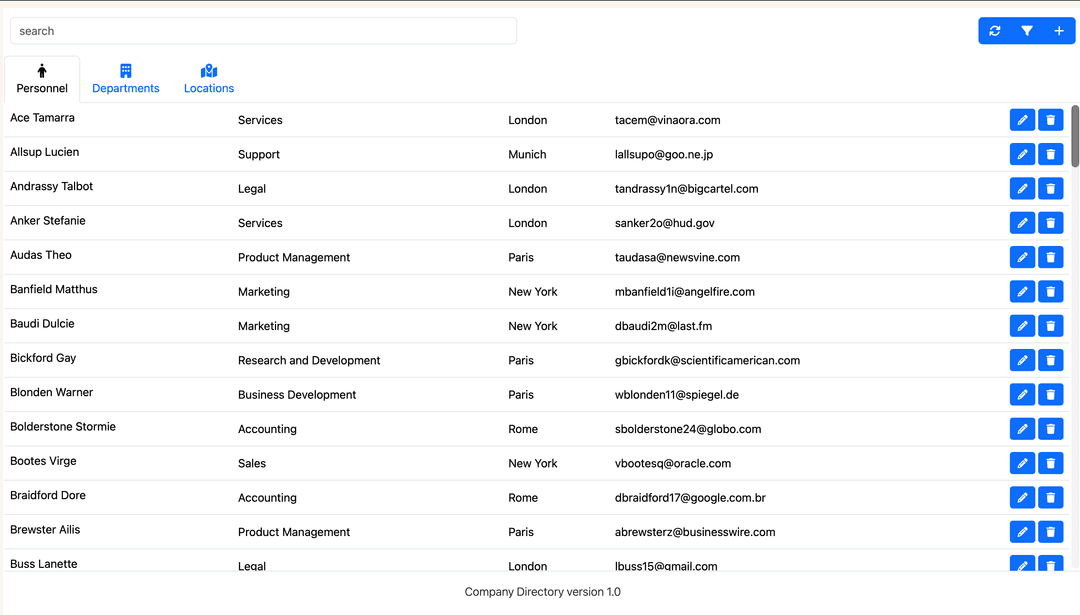Delete Anker Stefanie's record
The image size is (1080, 615).
tap(1050, 223)
